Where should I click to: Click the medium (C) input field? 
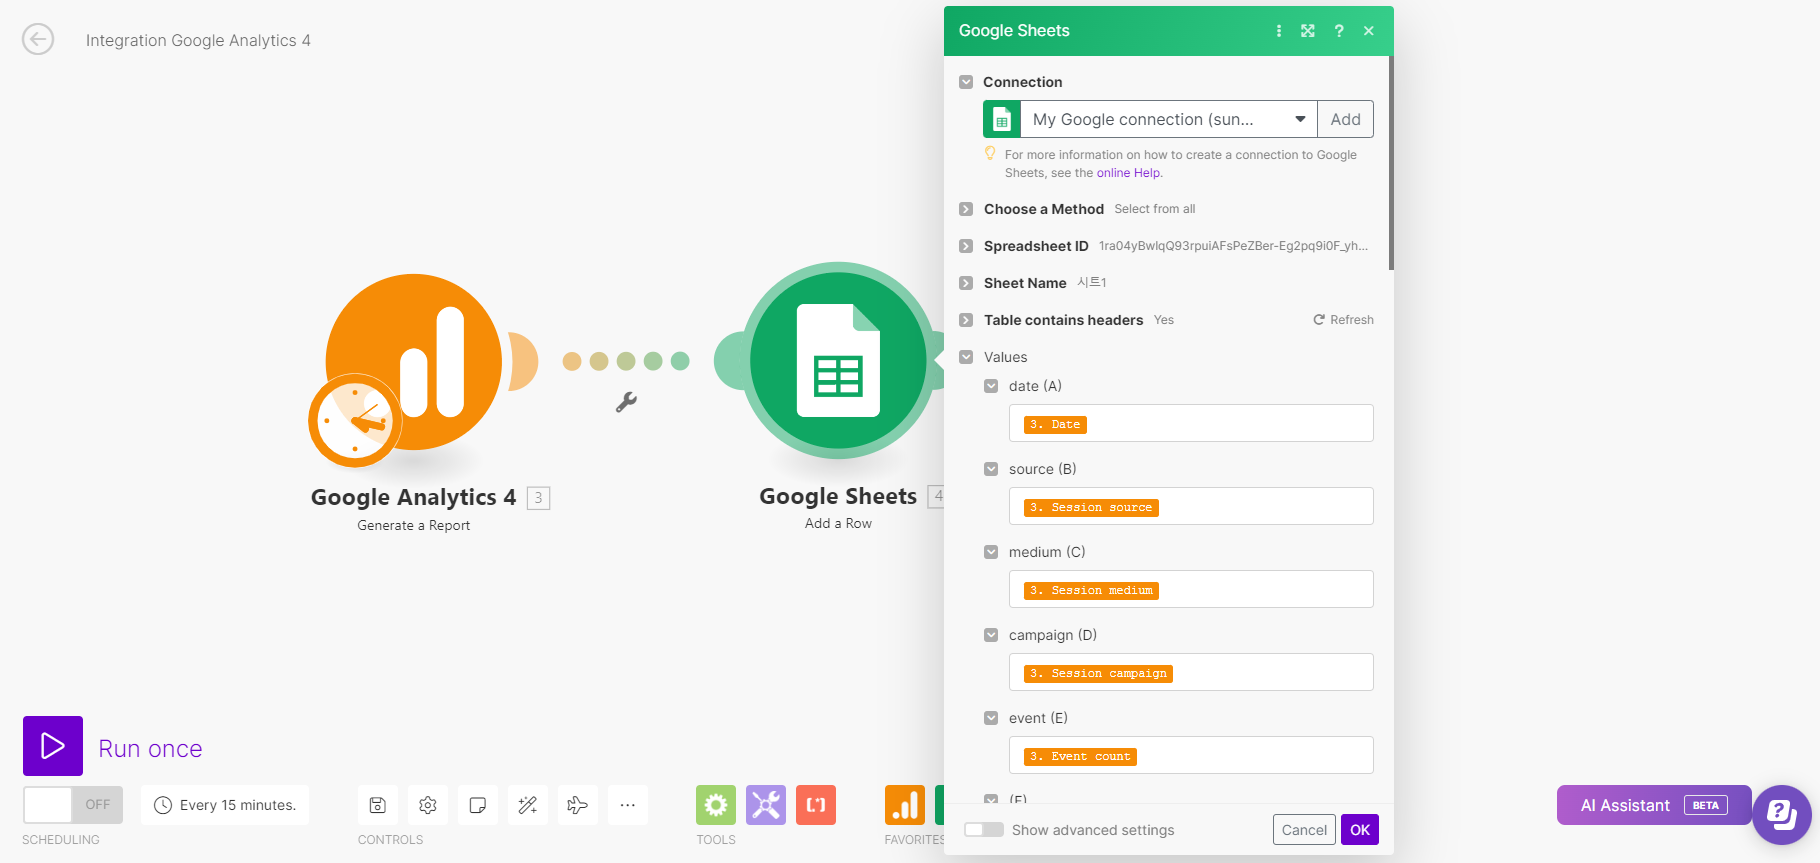point(1191,589)
